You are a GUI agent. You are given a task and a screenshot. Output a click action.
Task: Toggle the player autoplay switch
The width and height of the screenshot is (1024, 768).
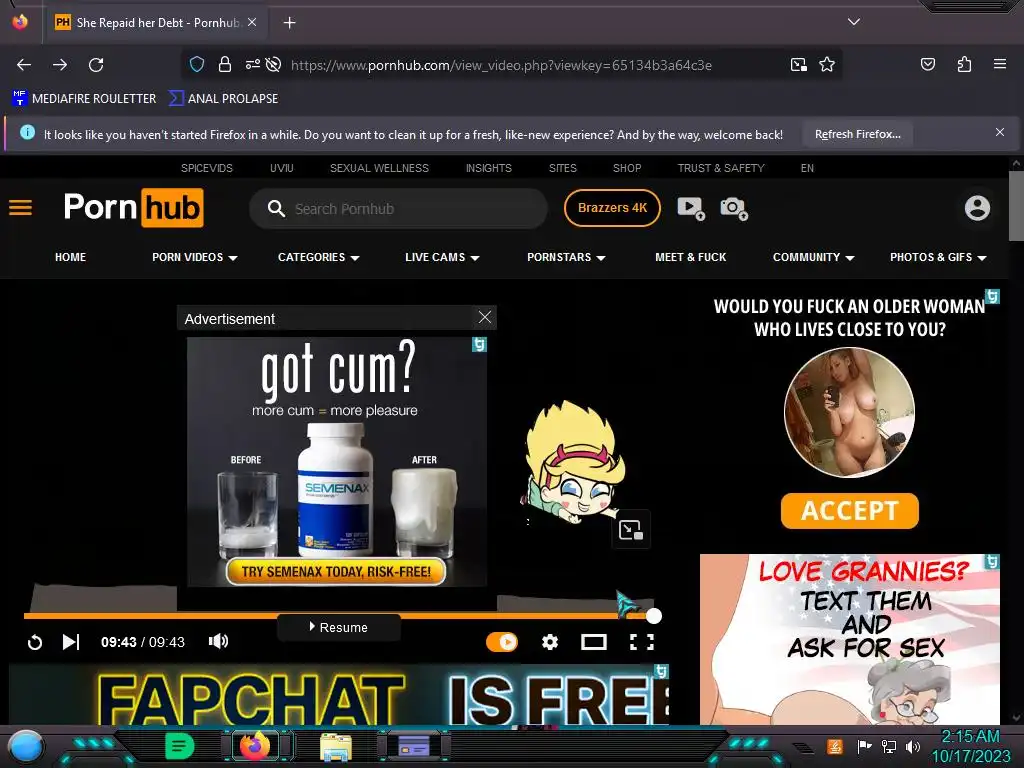(502, 643)
